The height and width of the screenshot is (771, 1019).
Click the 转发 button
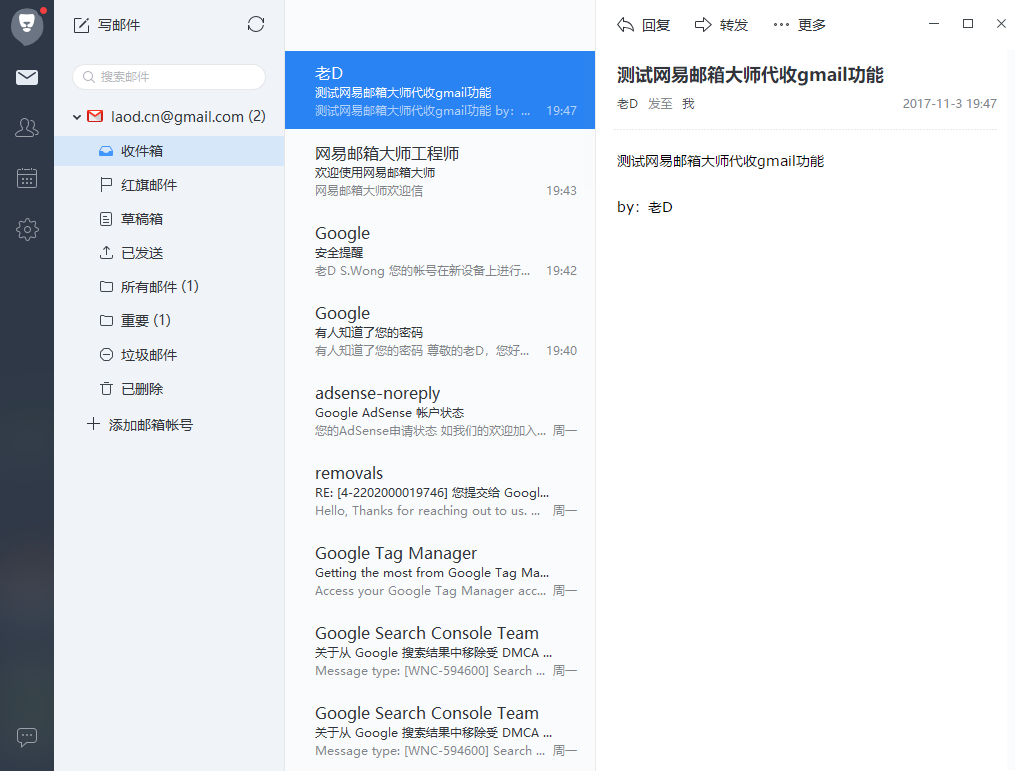pyautogui.click(x=721, y=25)
